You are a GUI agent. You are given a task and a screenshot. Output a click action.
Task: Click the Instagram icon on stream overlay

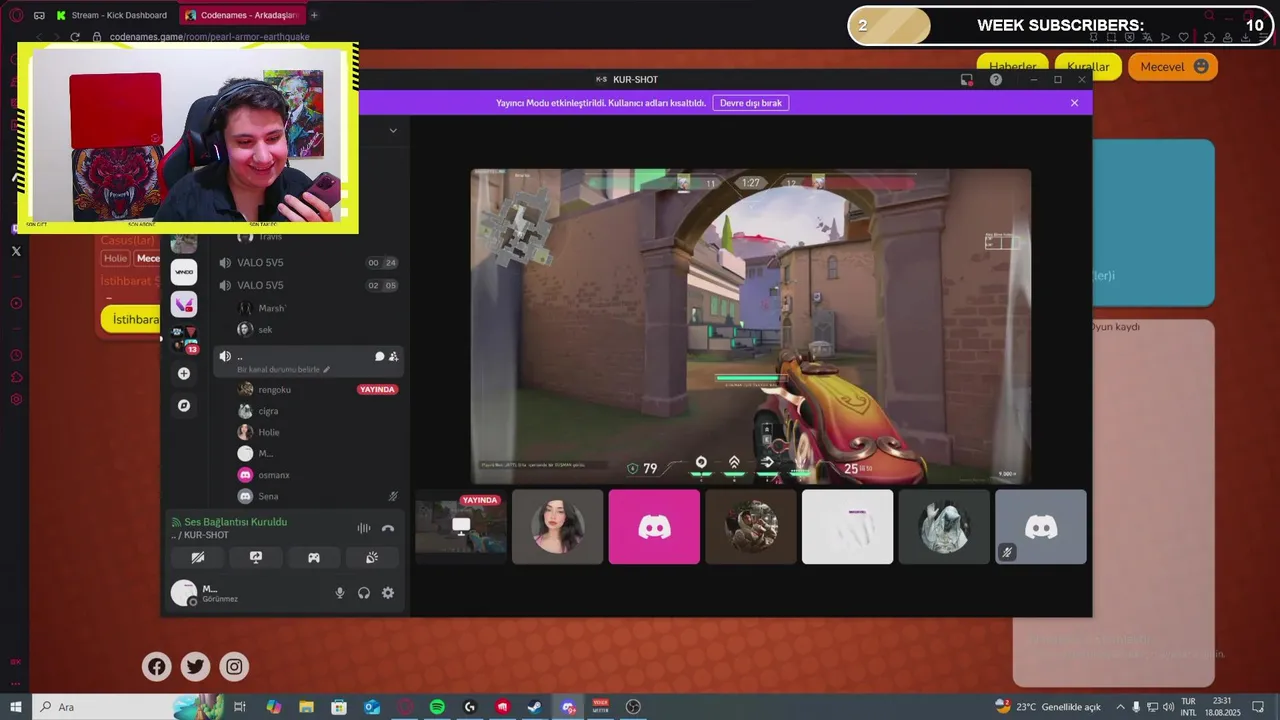pos(234,667)
